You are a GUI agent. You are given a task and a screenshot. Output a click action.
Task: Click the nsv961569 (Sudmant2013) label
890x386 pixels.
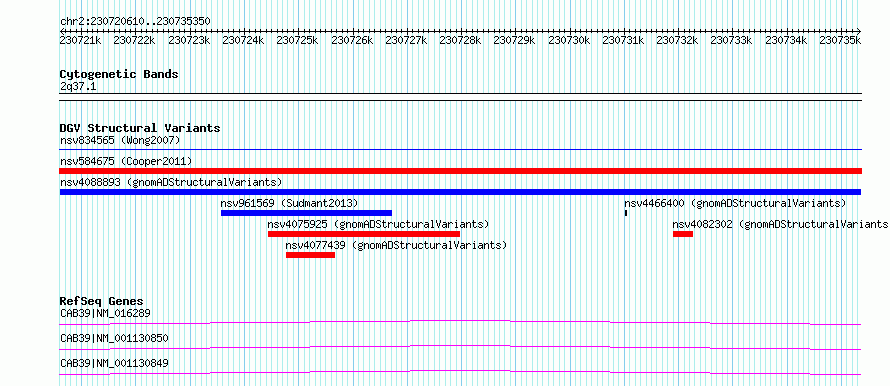pyautogui.click(x=289, y=203)
